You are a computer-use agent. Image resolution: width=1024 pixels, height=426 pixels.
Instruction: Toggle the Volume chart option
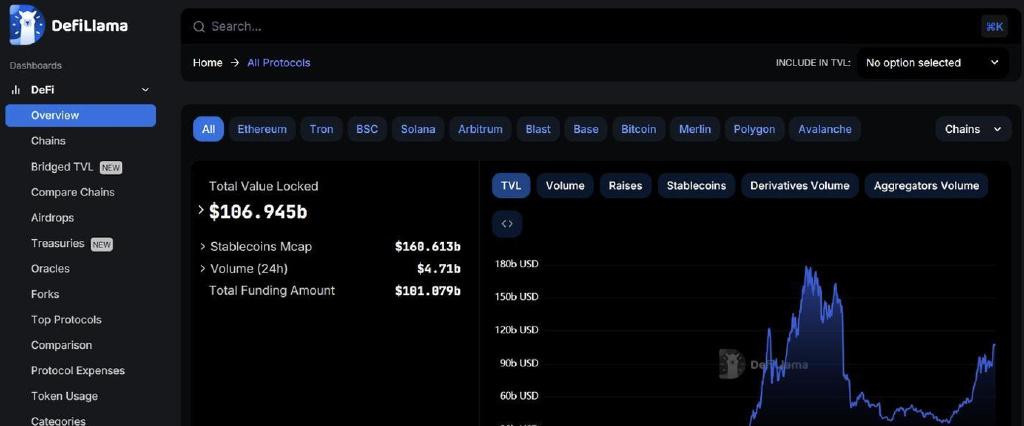coord(565,186)
